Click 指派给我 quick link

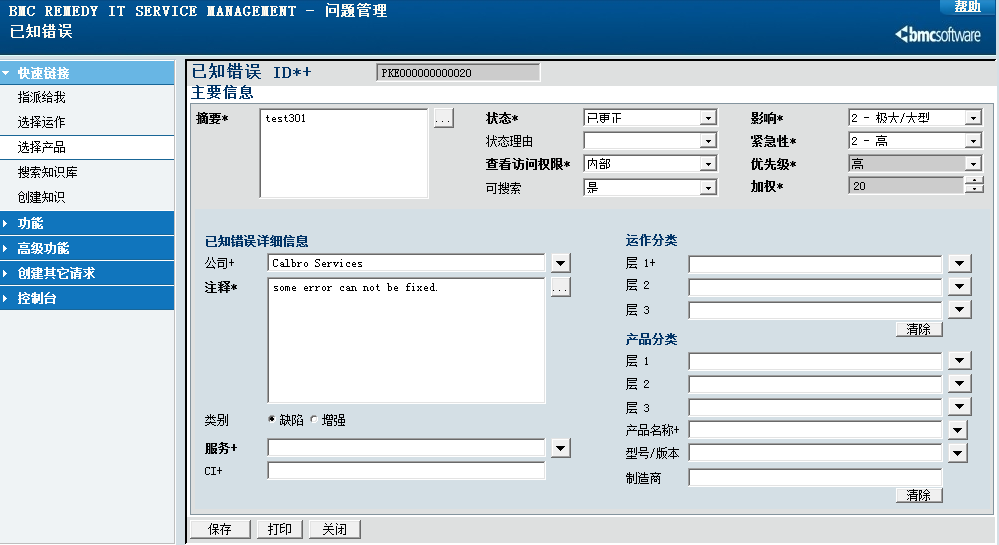[x=41, y=98]
